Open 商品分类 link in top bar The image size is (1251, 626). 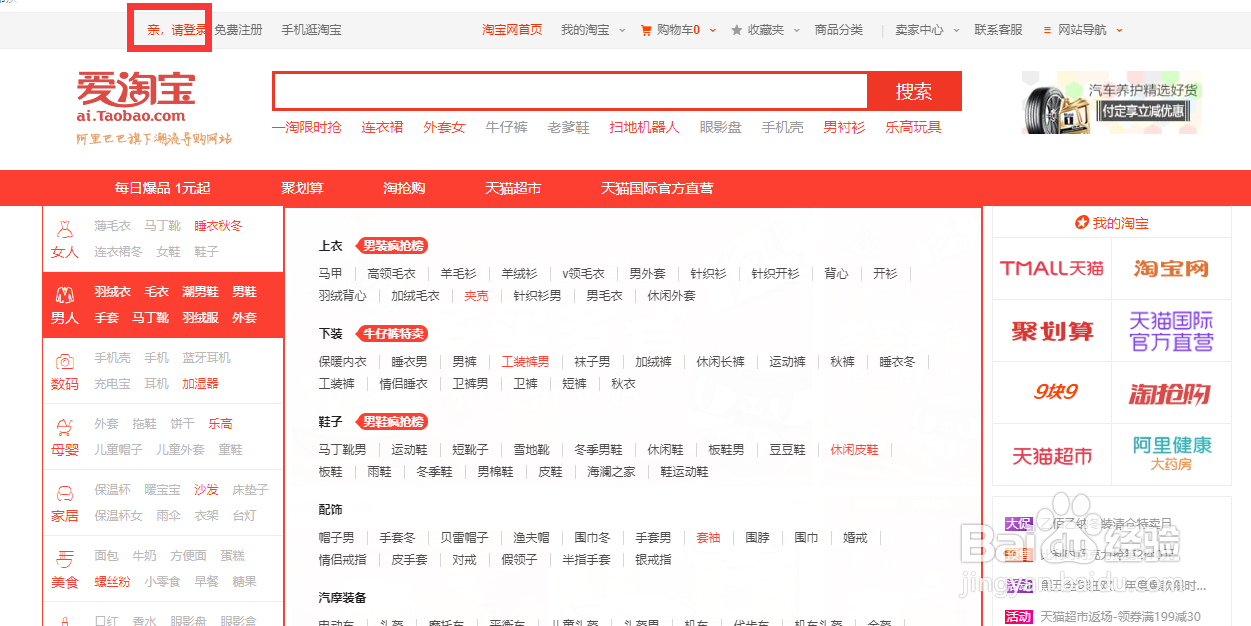pos(839,30)
